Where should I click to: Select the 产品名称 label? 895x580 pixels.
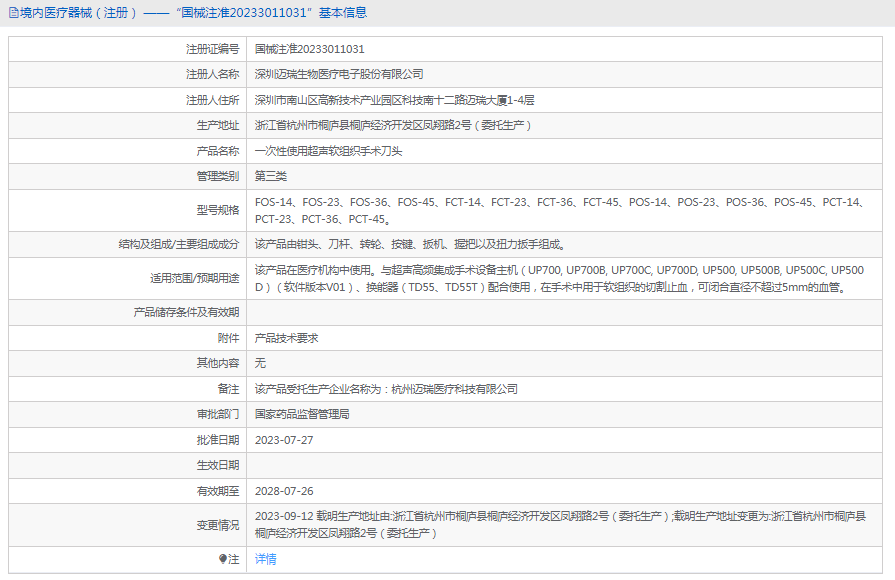pos(218,151)
